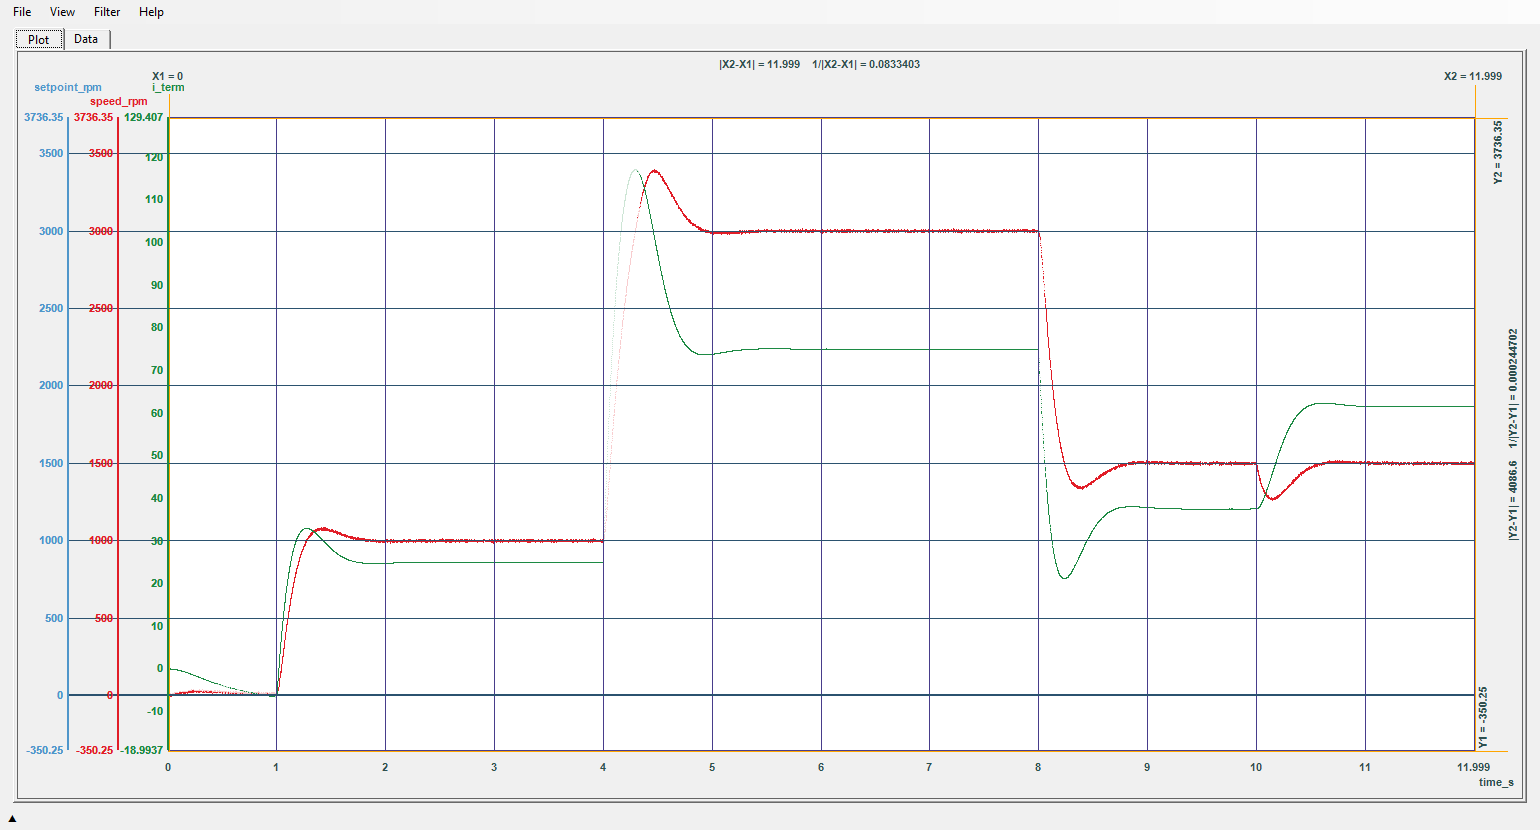This screenshot has width=1540, height=830.
Task: Click the blue 3736.35 setpoint axis maximum
Action: pyautogui.click(x=44, y=117)
